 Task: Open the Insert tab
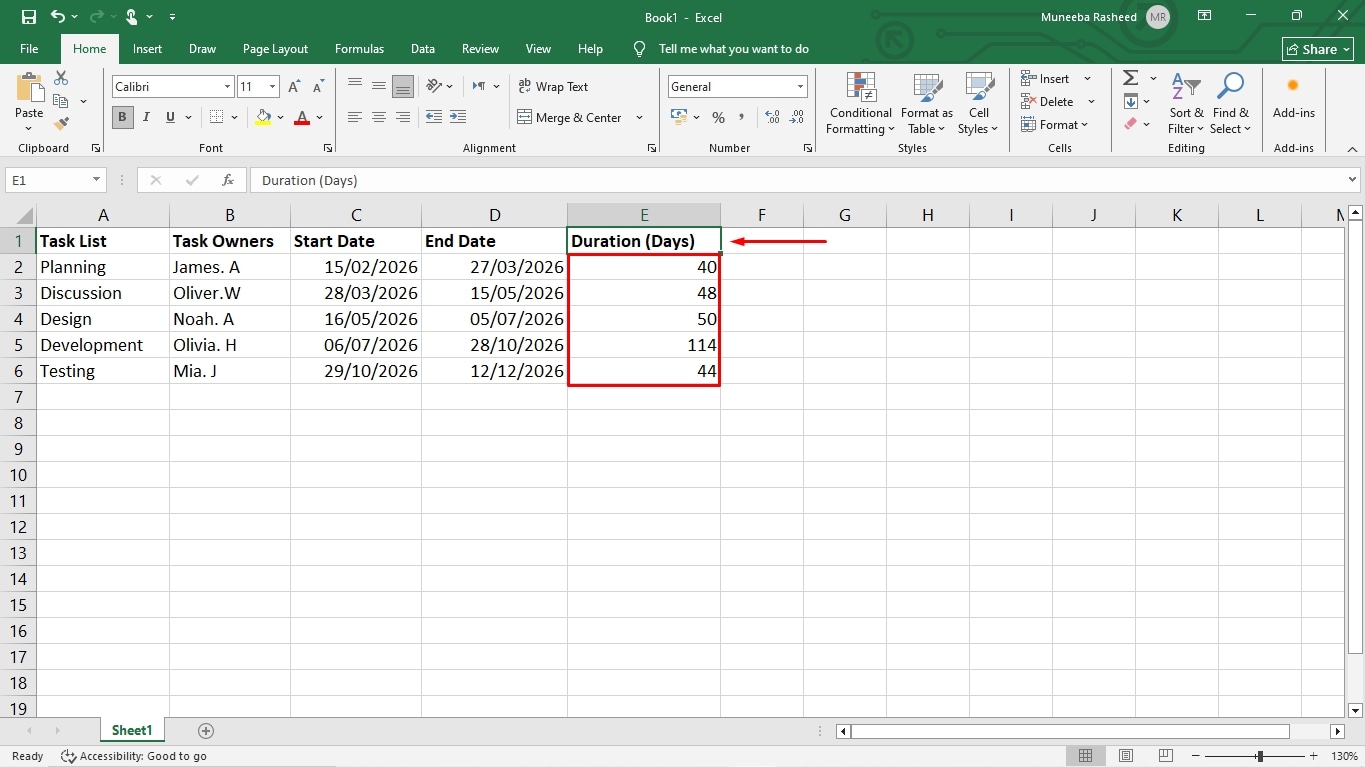(x=147, y=49)
